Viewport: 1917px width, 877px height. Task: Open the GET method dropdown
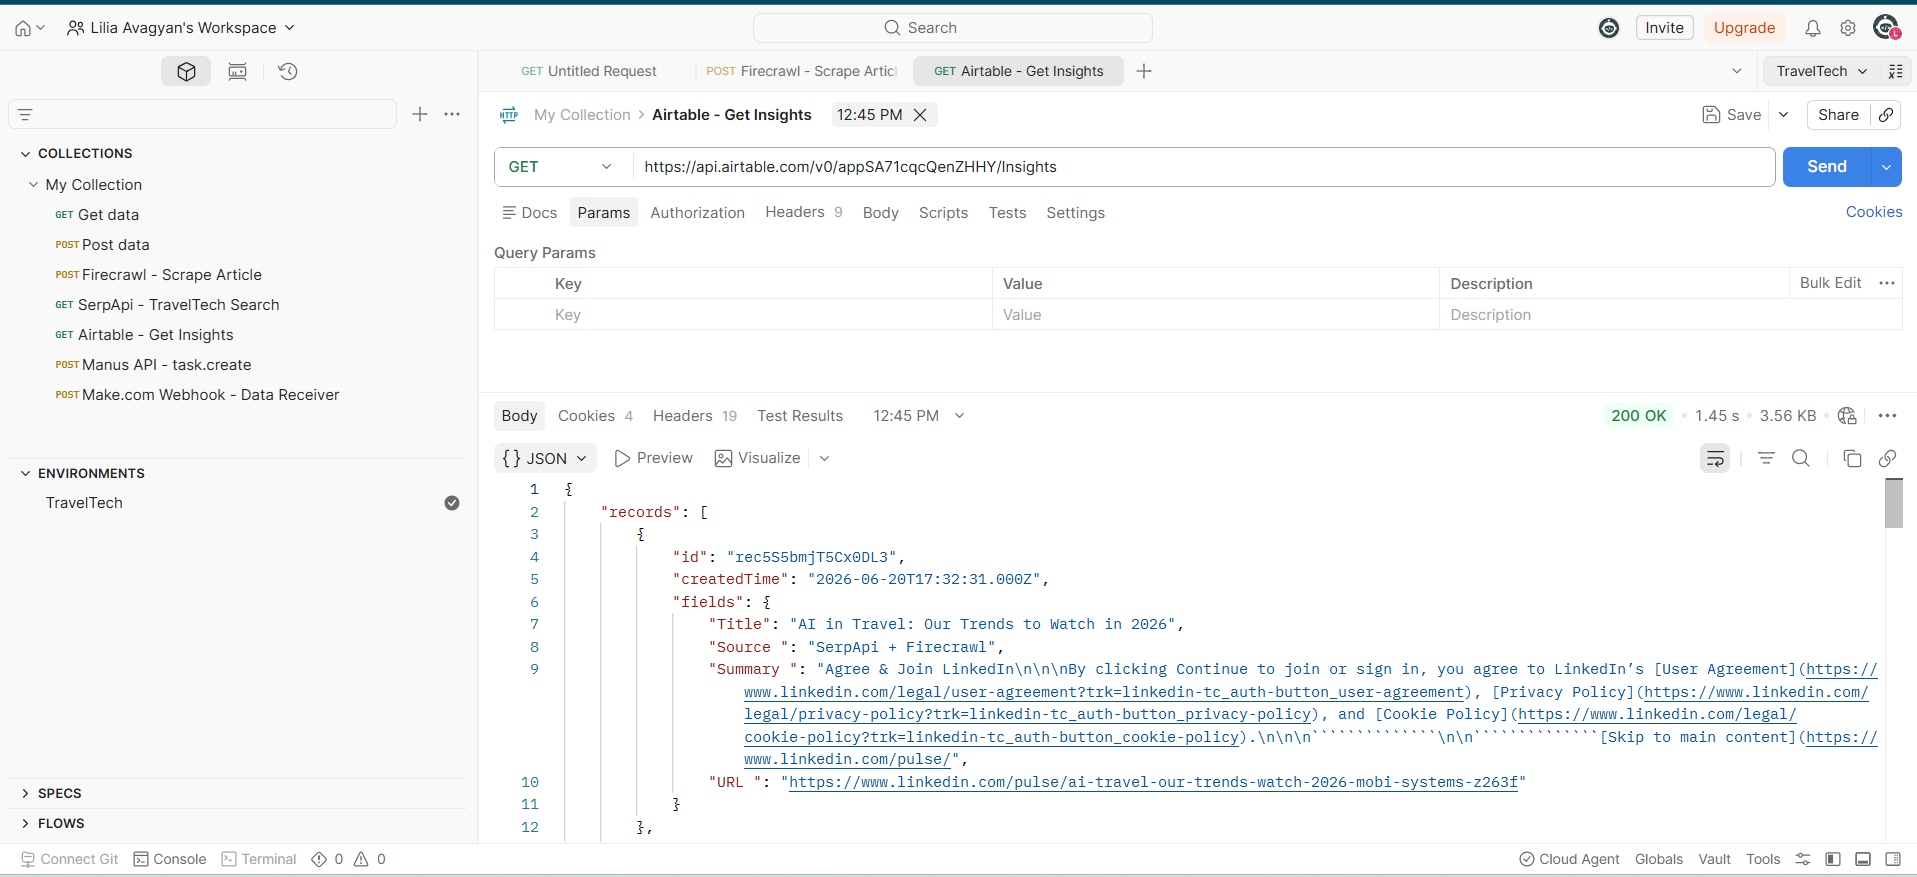tap(562, 167)
